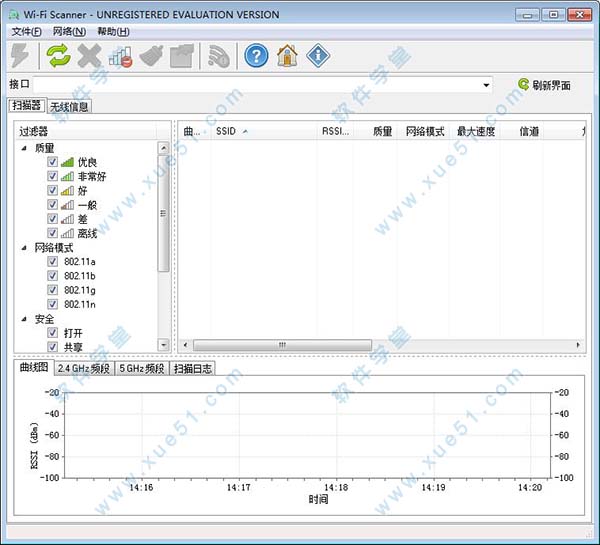Viewport: 600px width, 545px height.
Task: Toggle the 打开 security checkbox
Action: tap(52, 333)
